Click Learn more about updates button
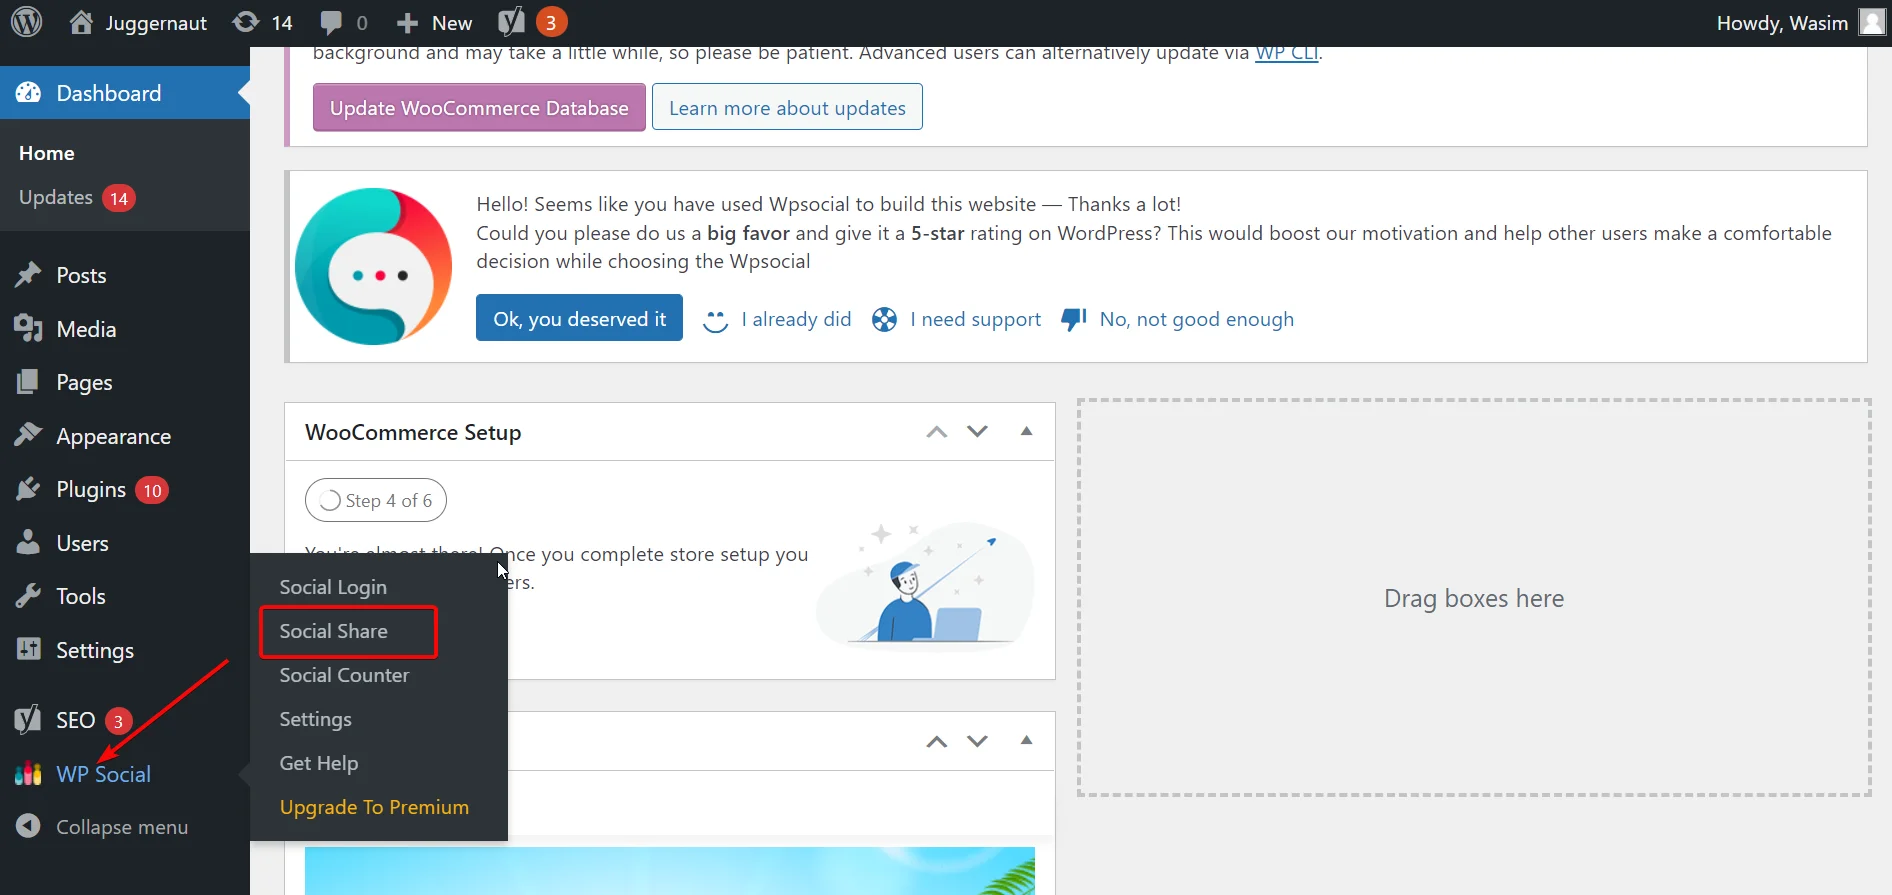1892x895 pixels. tap(787, 107)
